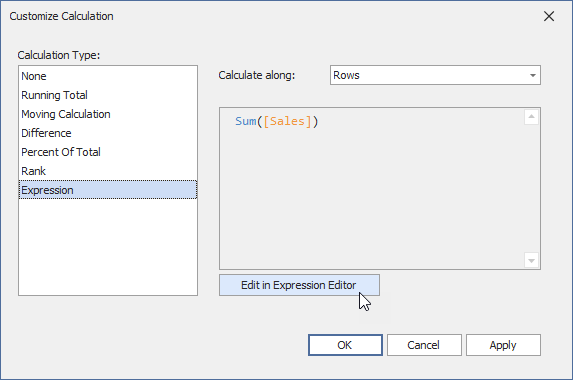Viewport: 573px width, 380px height.
Task: Choose Percent Of Total option
Action: tap(108, 152)
